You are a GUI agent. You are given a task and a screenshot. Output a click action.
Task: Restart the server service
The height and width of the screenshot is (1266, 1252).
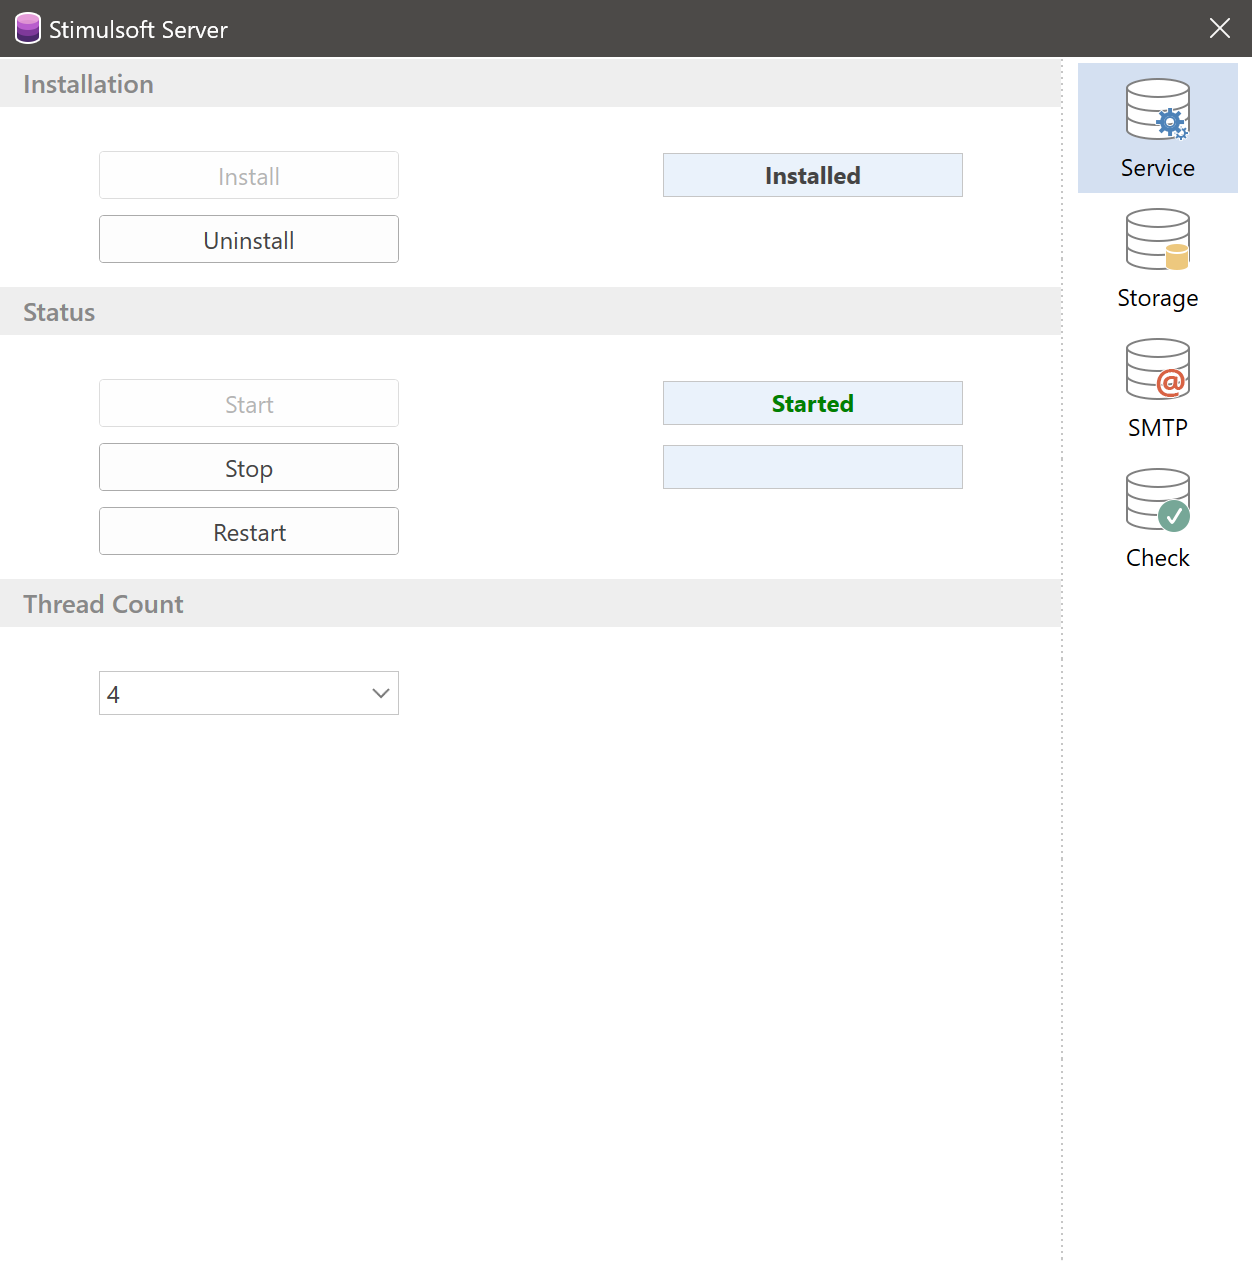pos(249,532)
